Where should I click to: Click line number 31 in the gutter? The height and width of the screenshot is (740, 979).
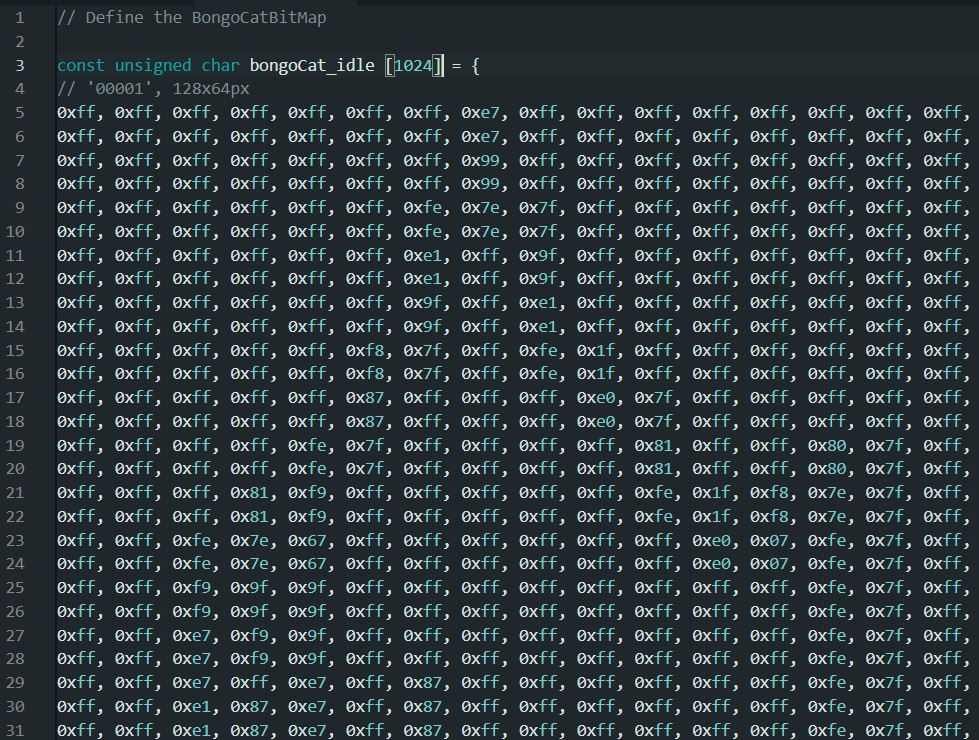[15, 729]
